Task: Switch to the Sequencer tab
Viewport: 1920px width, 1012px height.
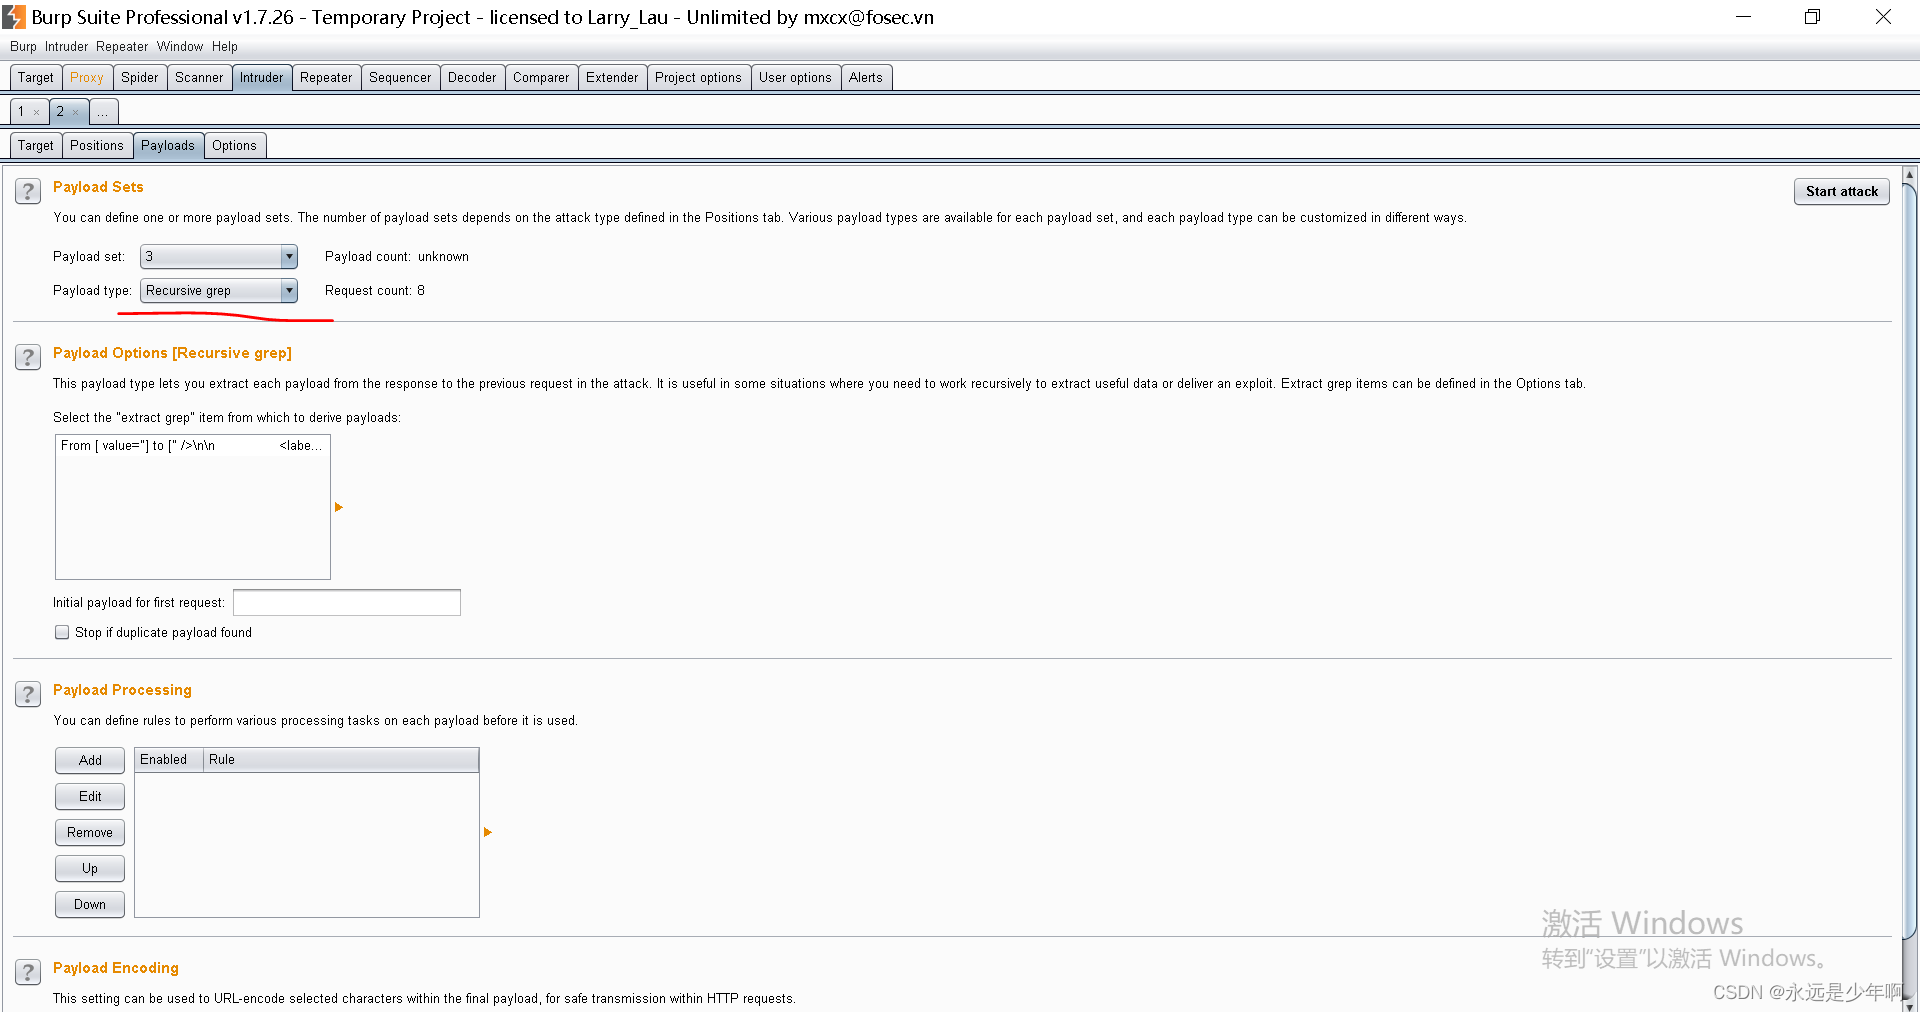Action: 400,78
